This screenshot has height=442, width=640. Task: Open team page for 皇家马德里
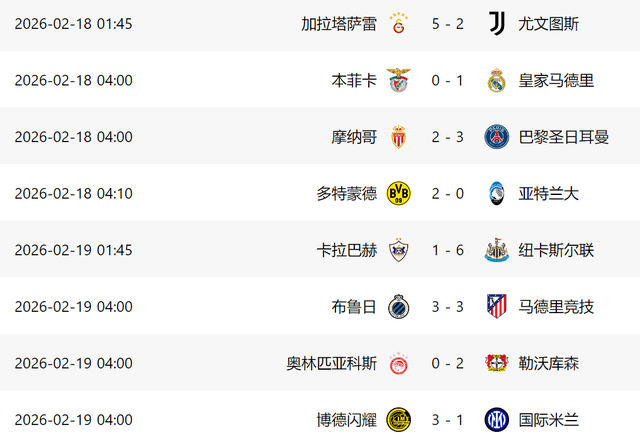[x=556, y=80]
